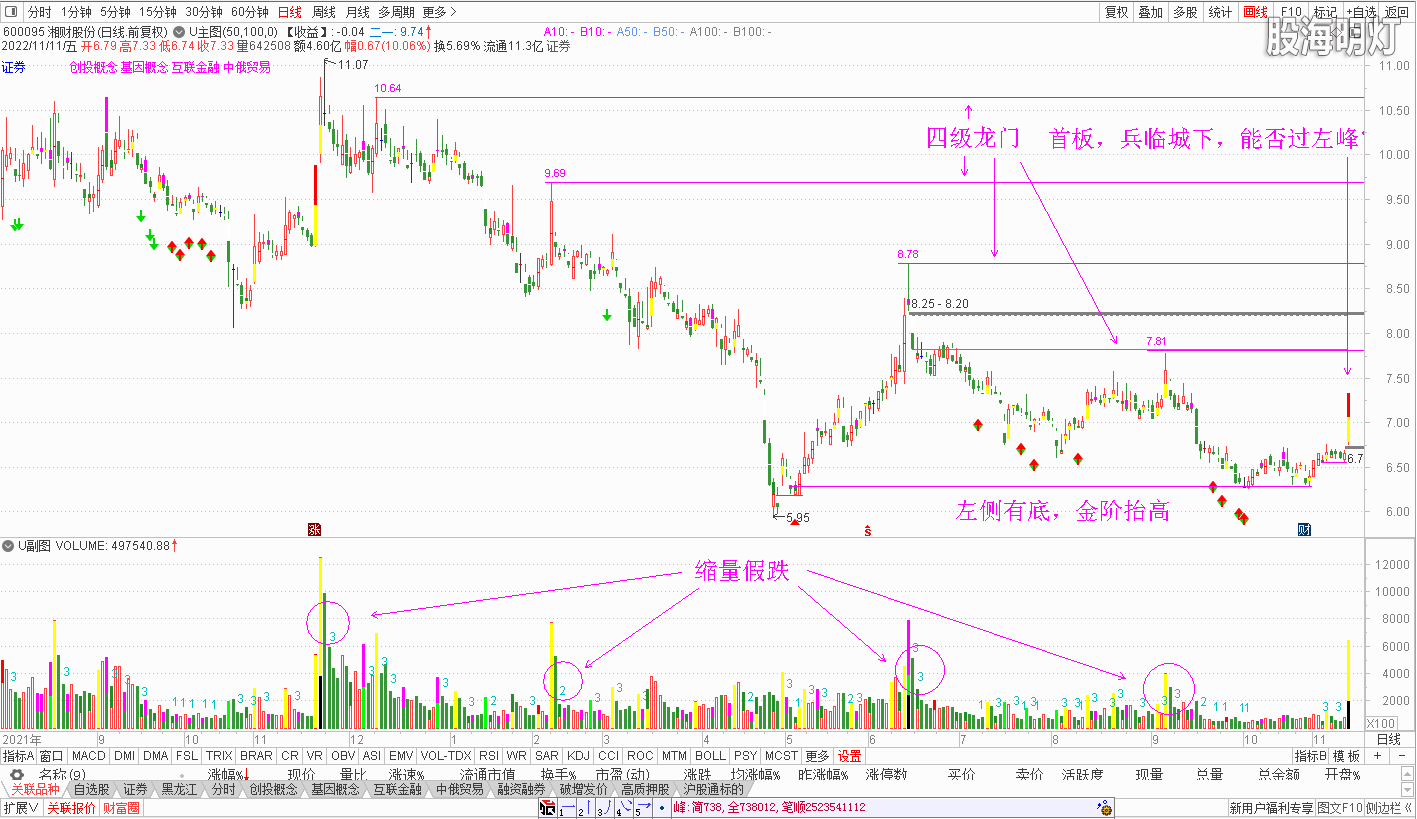Click the sidebar collapse arrows at bottom right

tap(1408, 807)
